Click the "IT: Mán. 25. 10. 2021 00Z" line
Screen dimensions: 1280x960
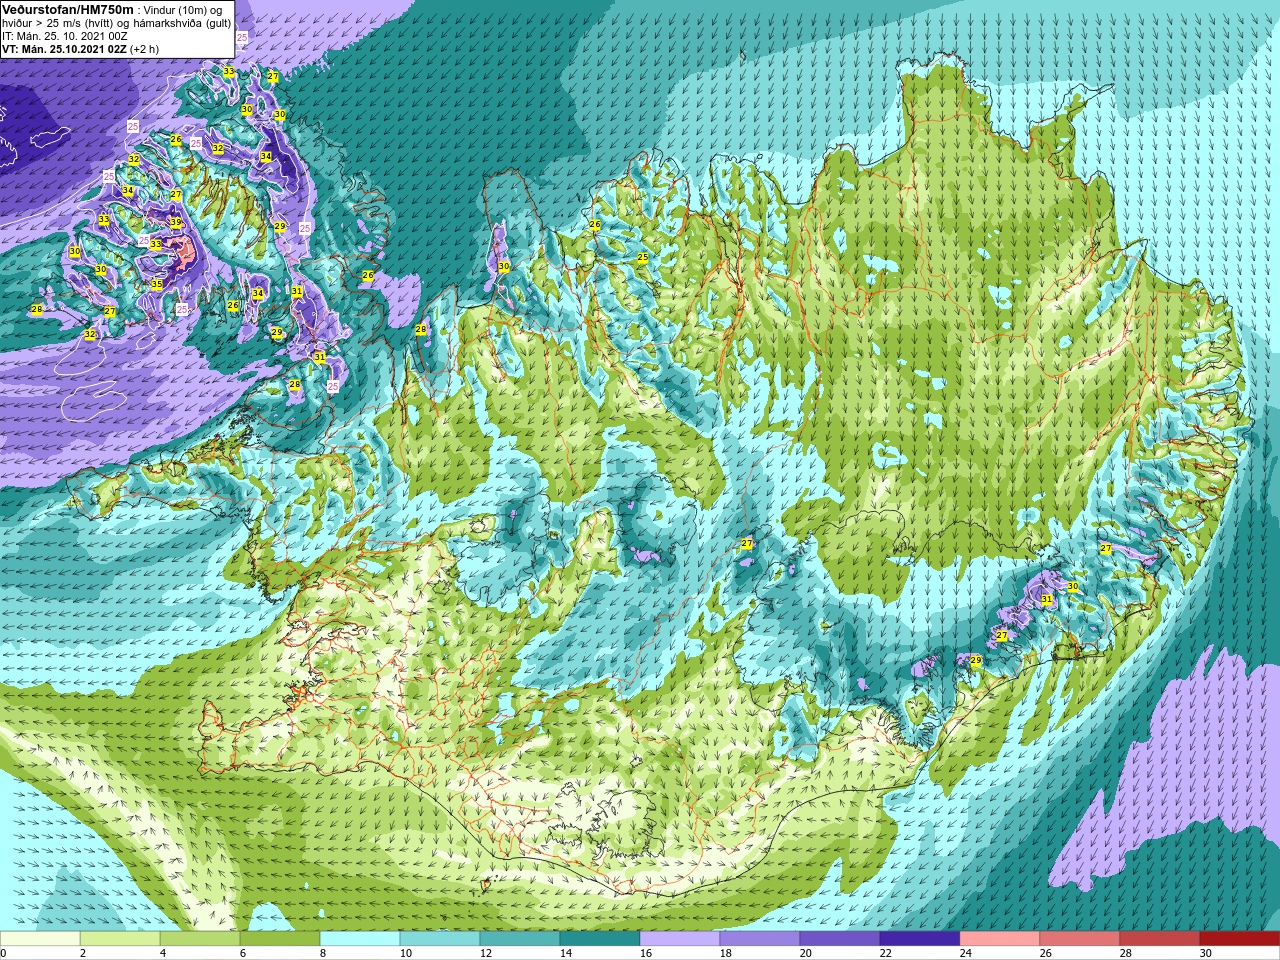click(x=65, y=36)
